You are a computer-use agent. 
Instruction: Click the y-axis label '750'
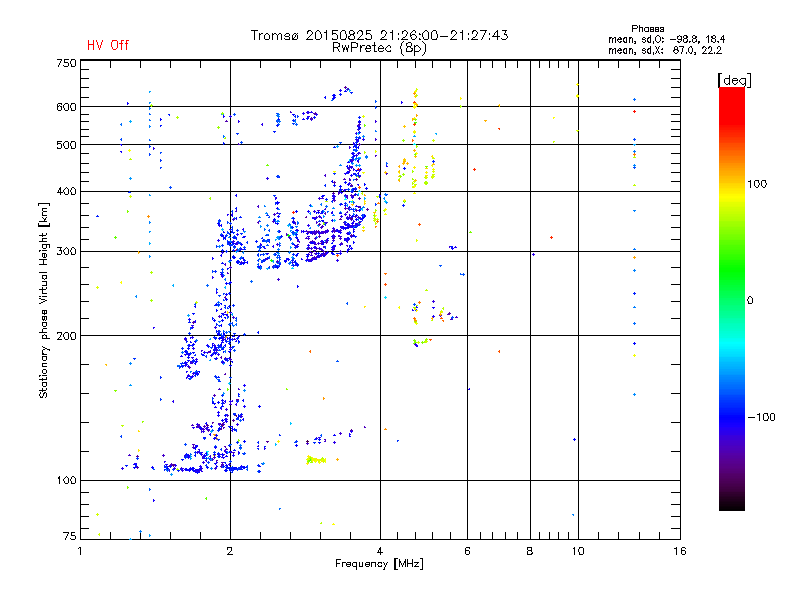66,63
